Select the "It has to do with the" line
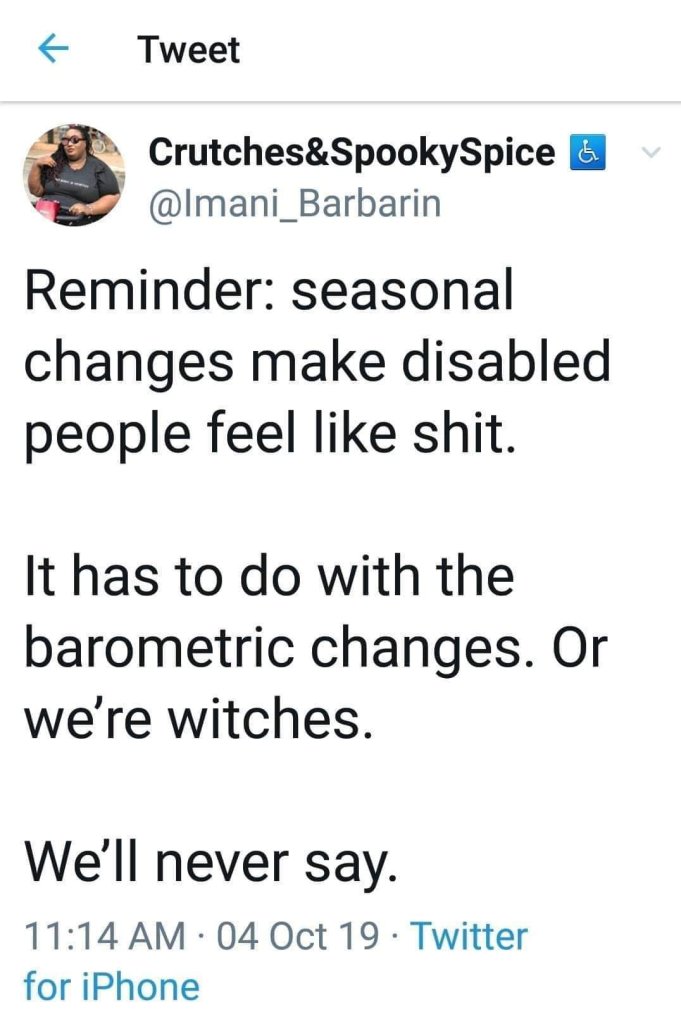 268,577
